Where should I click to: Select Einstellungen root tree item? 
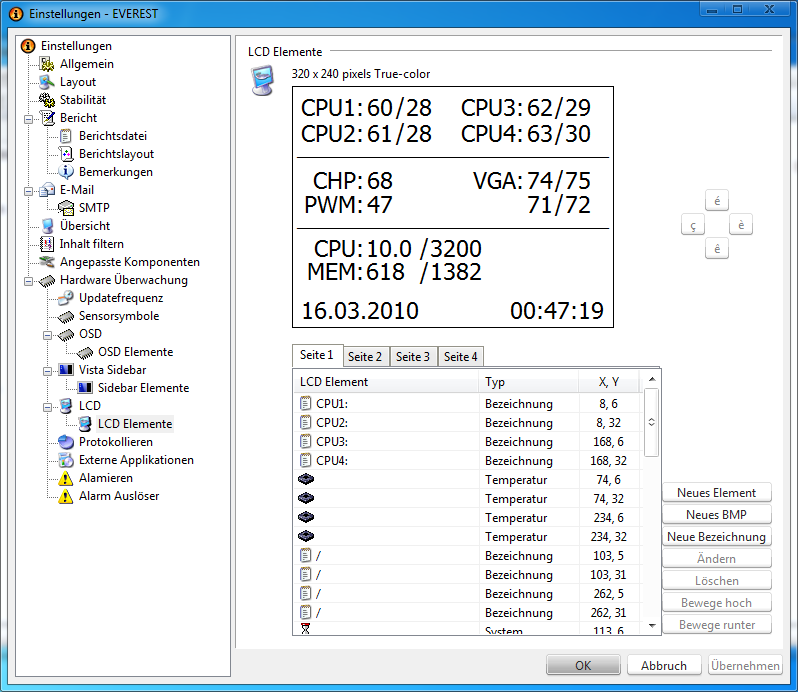coord(76,46)
